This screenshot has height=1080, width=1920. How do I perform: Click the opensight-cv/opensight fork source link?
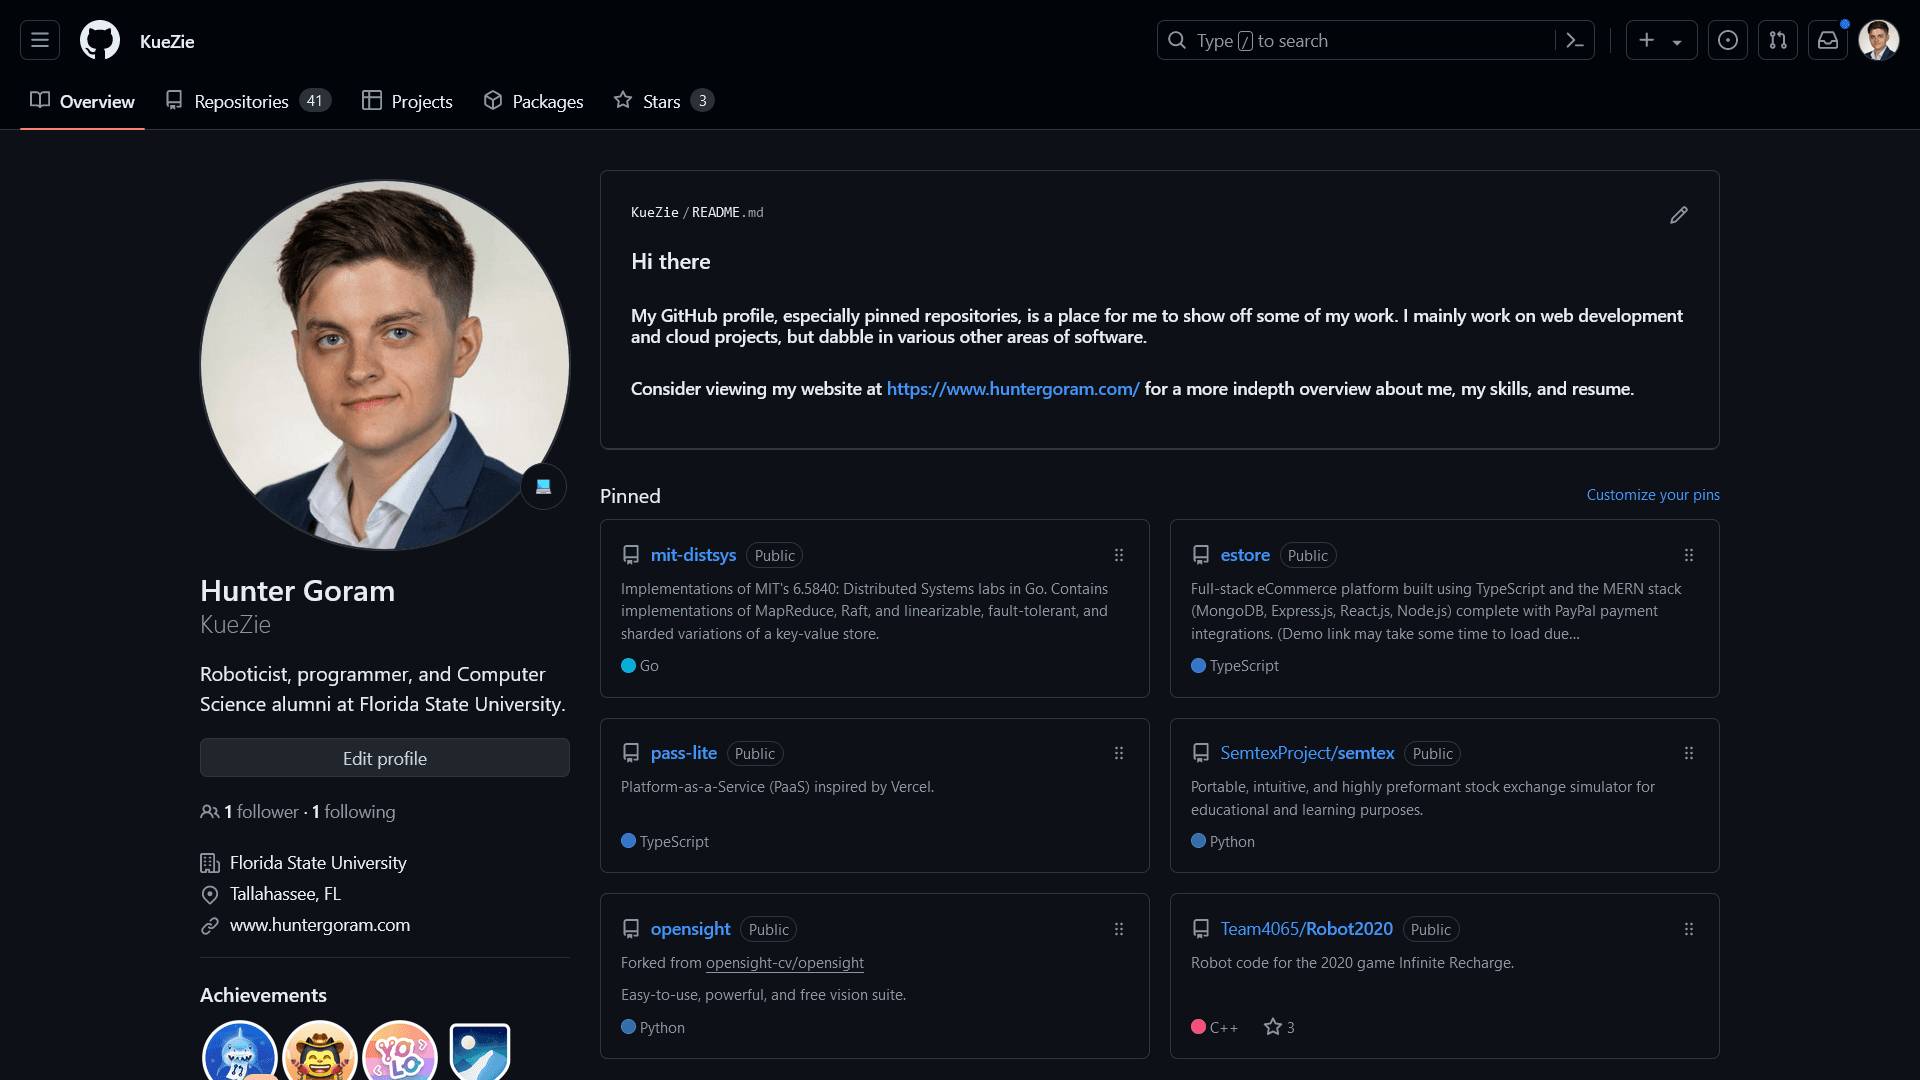[x=785, y=963]
